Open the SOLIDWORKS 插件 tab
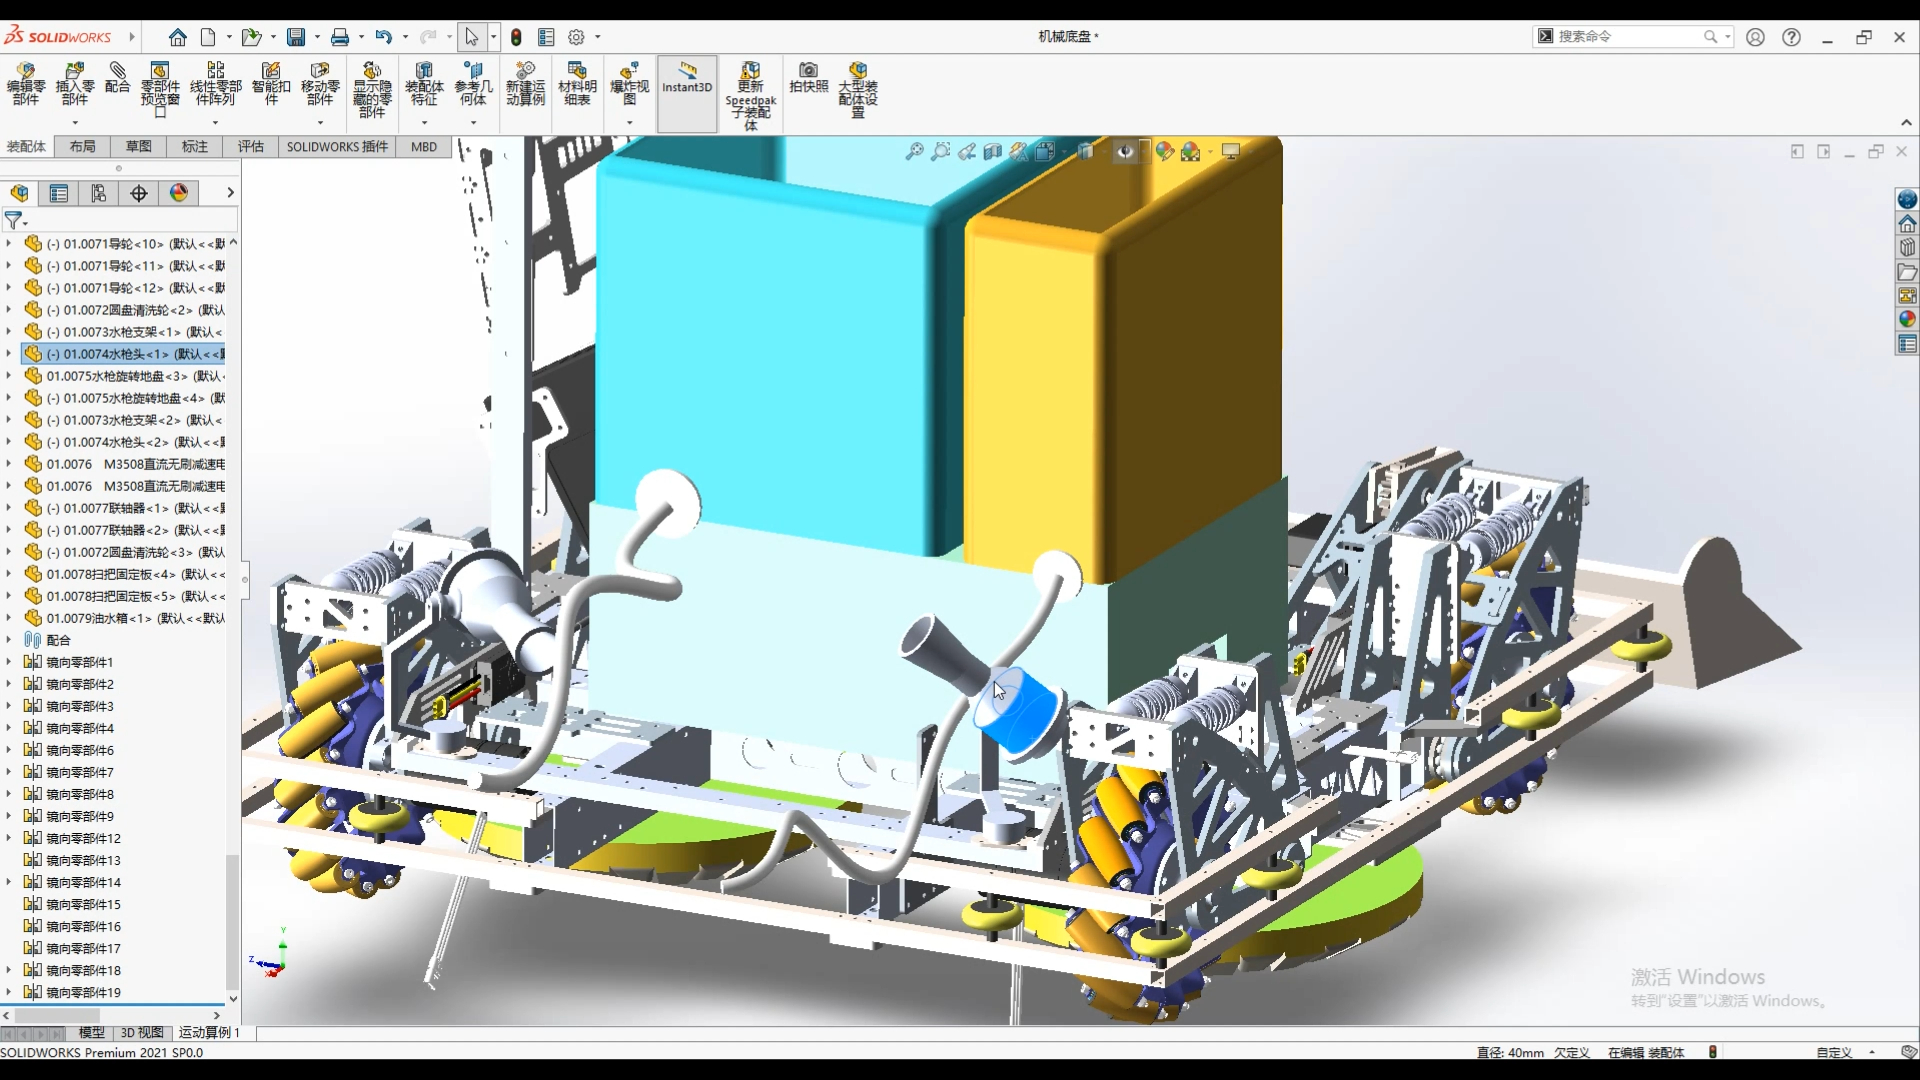 point(337,146)
